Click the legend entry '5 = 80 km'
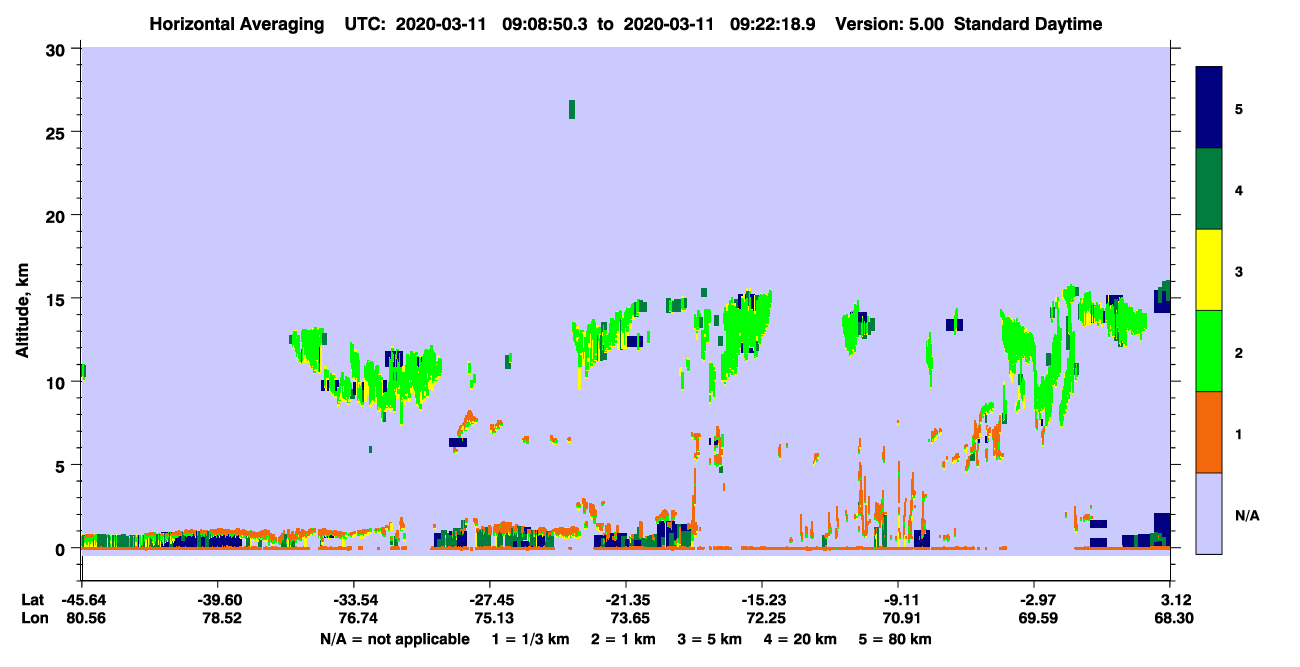The image size is (1300, 667). coord(895,639)
